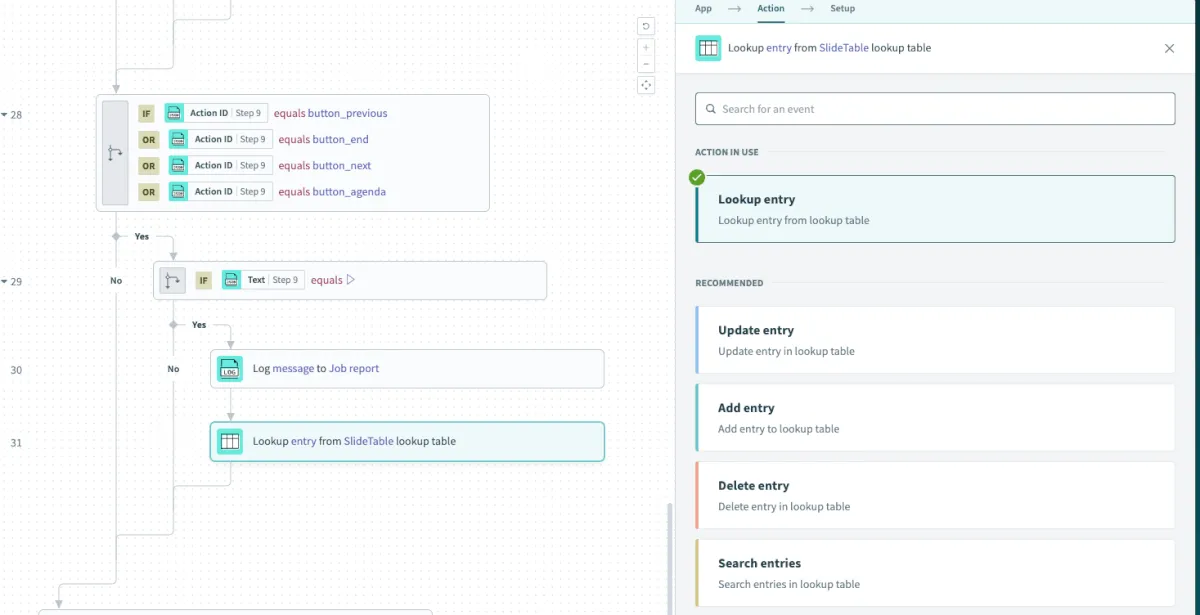
Task: Click 'equals button_previous' condition text
Action: (331, 113)
